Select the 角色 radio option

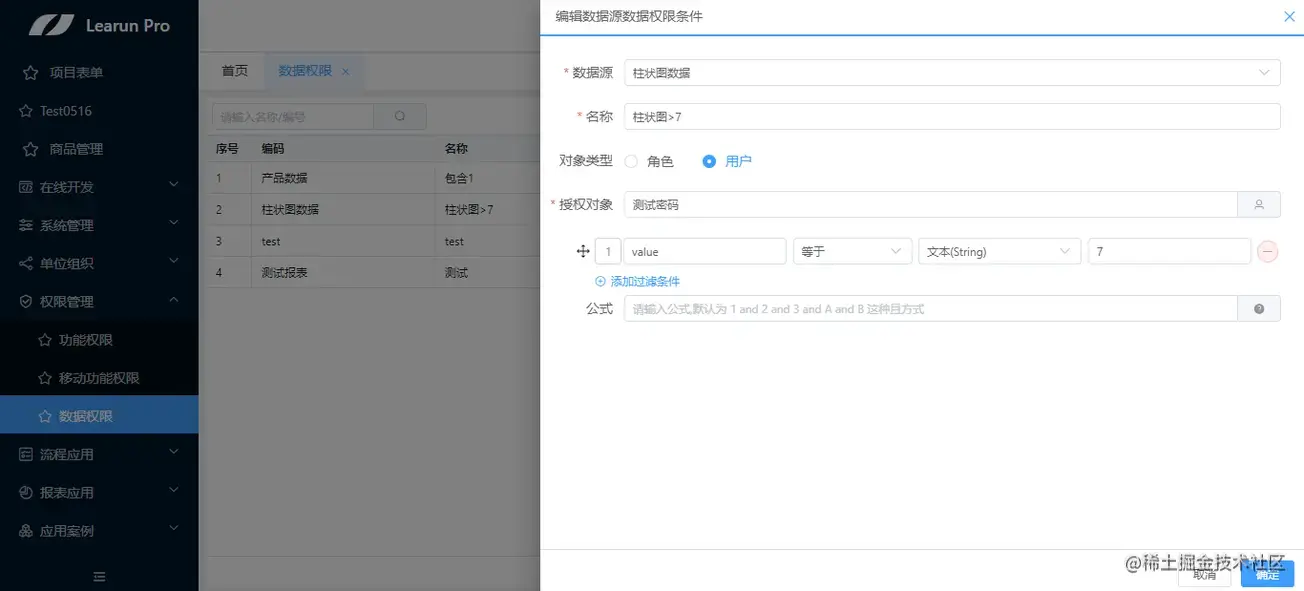[x=631, y=161]
